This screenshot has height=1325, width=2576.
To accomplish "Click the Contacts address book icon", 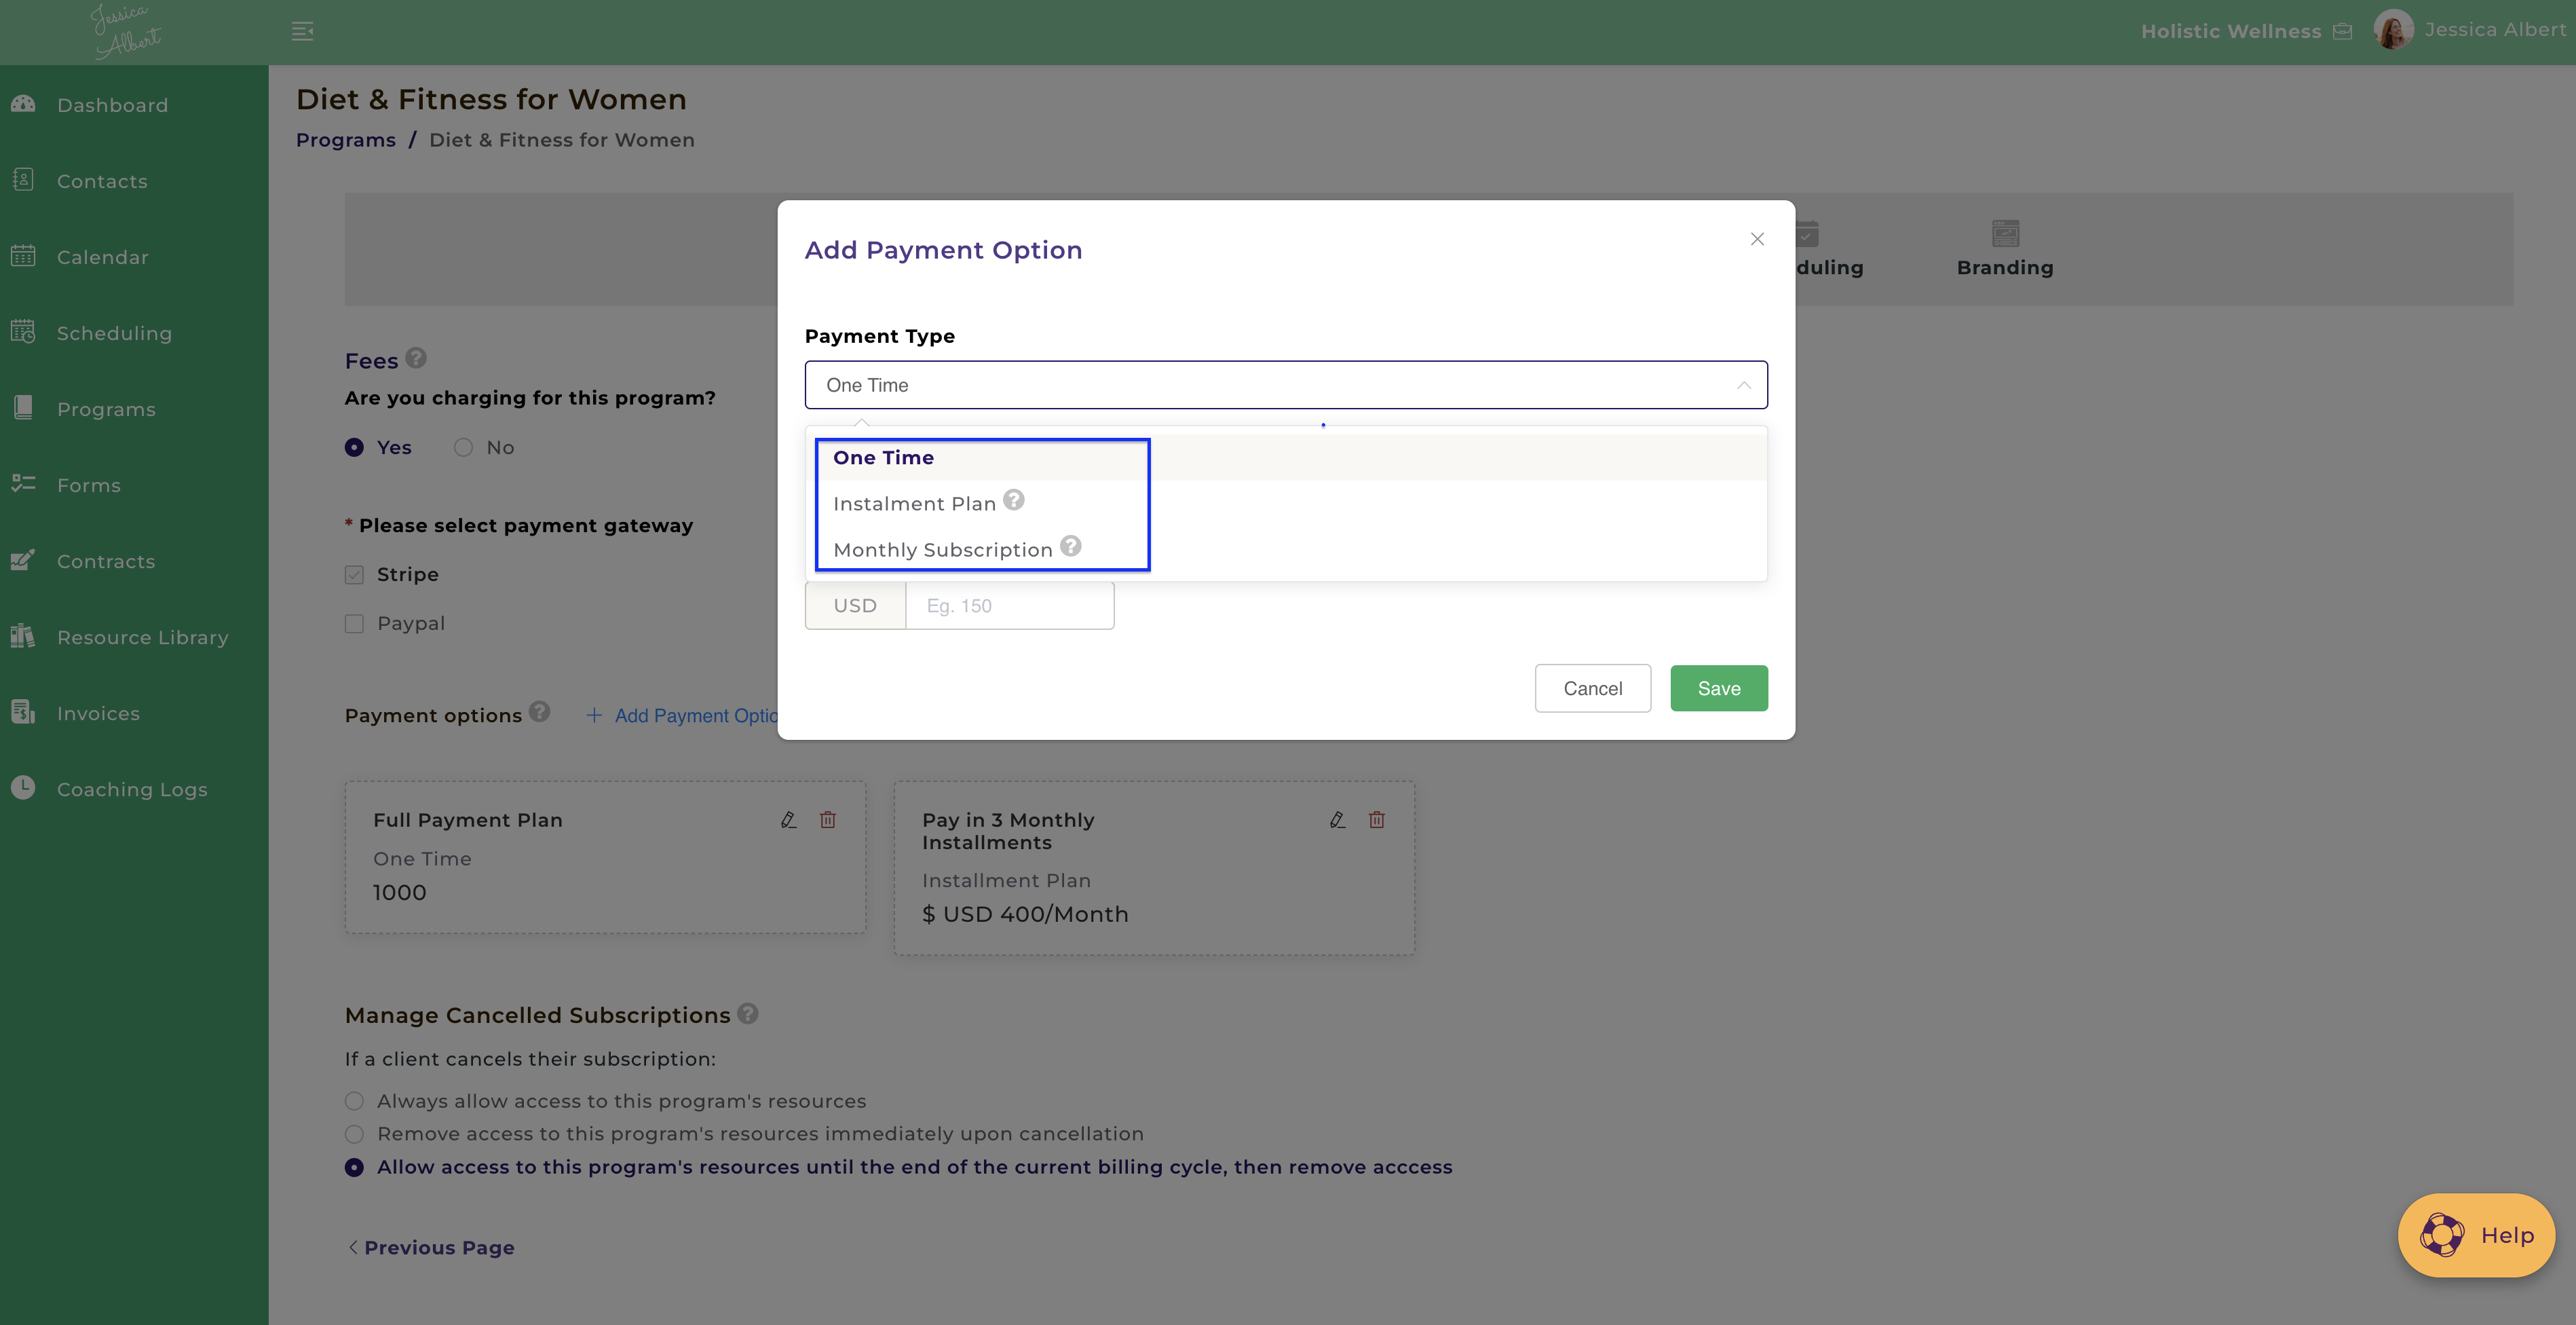I will [23, 180].
